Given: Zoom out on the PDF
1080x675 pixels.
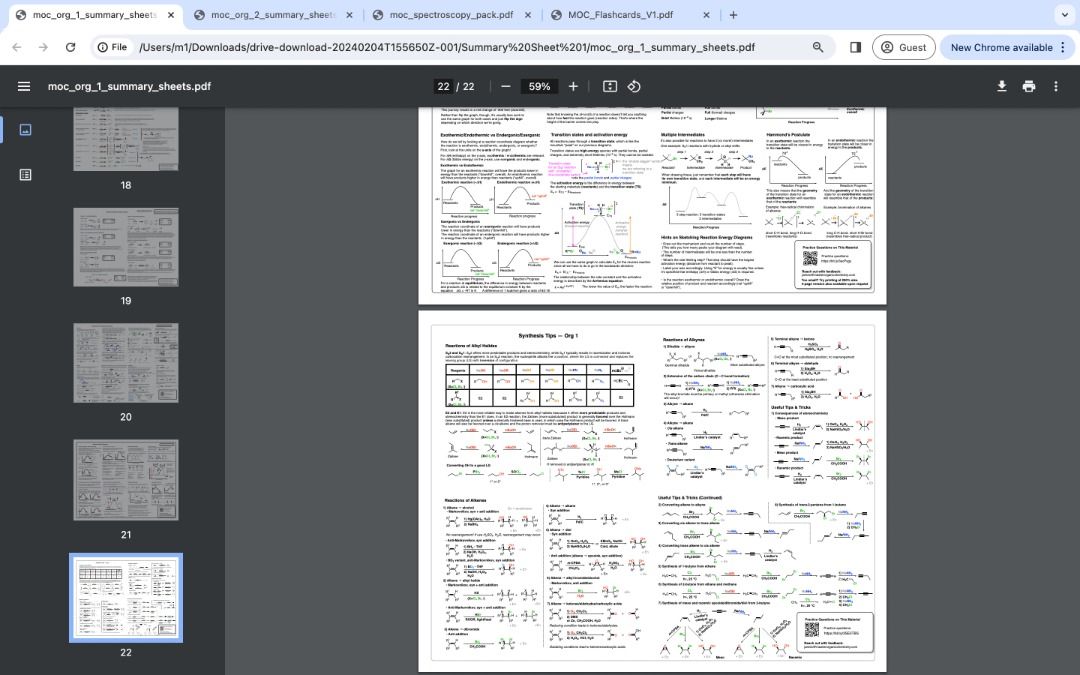Looking at the screenshot, I should (506, 86).
